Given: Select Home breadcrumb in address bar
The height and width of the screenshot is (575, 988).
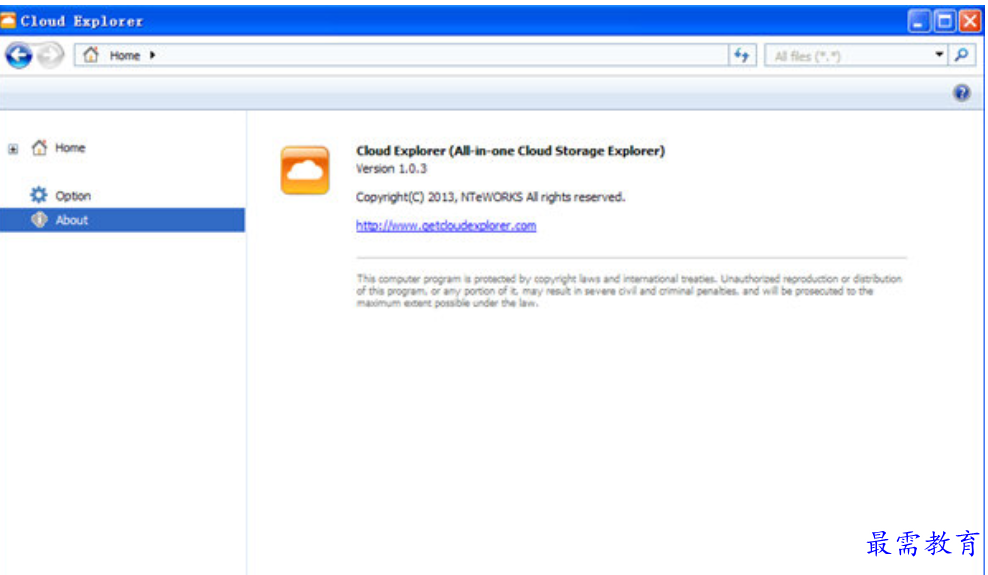Looking at the screenshot, I should 125,55.
